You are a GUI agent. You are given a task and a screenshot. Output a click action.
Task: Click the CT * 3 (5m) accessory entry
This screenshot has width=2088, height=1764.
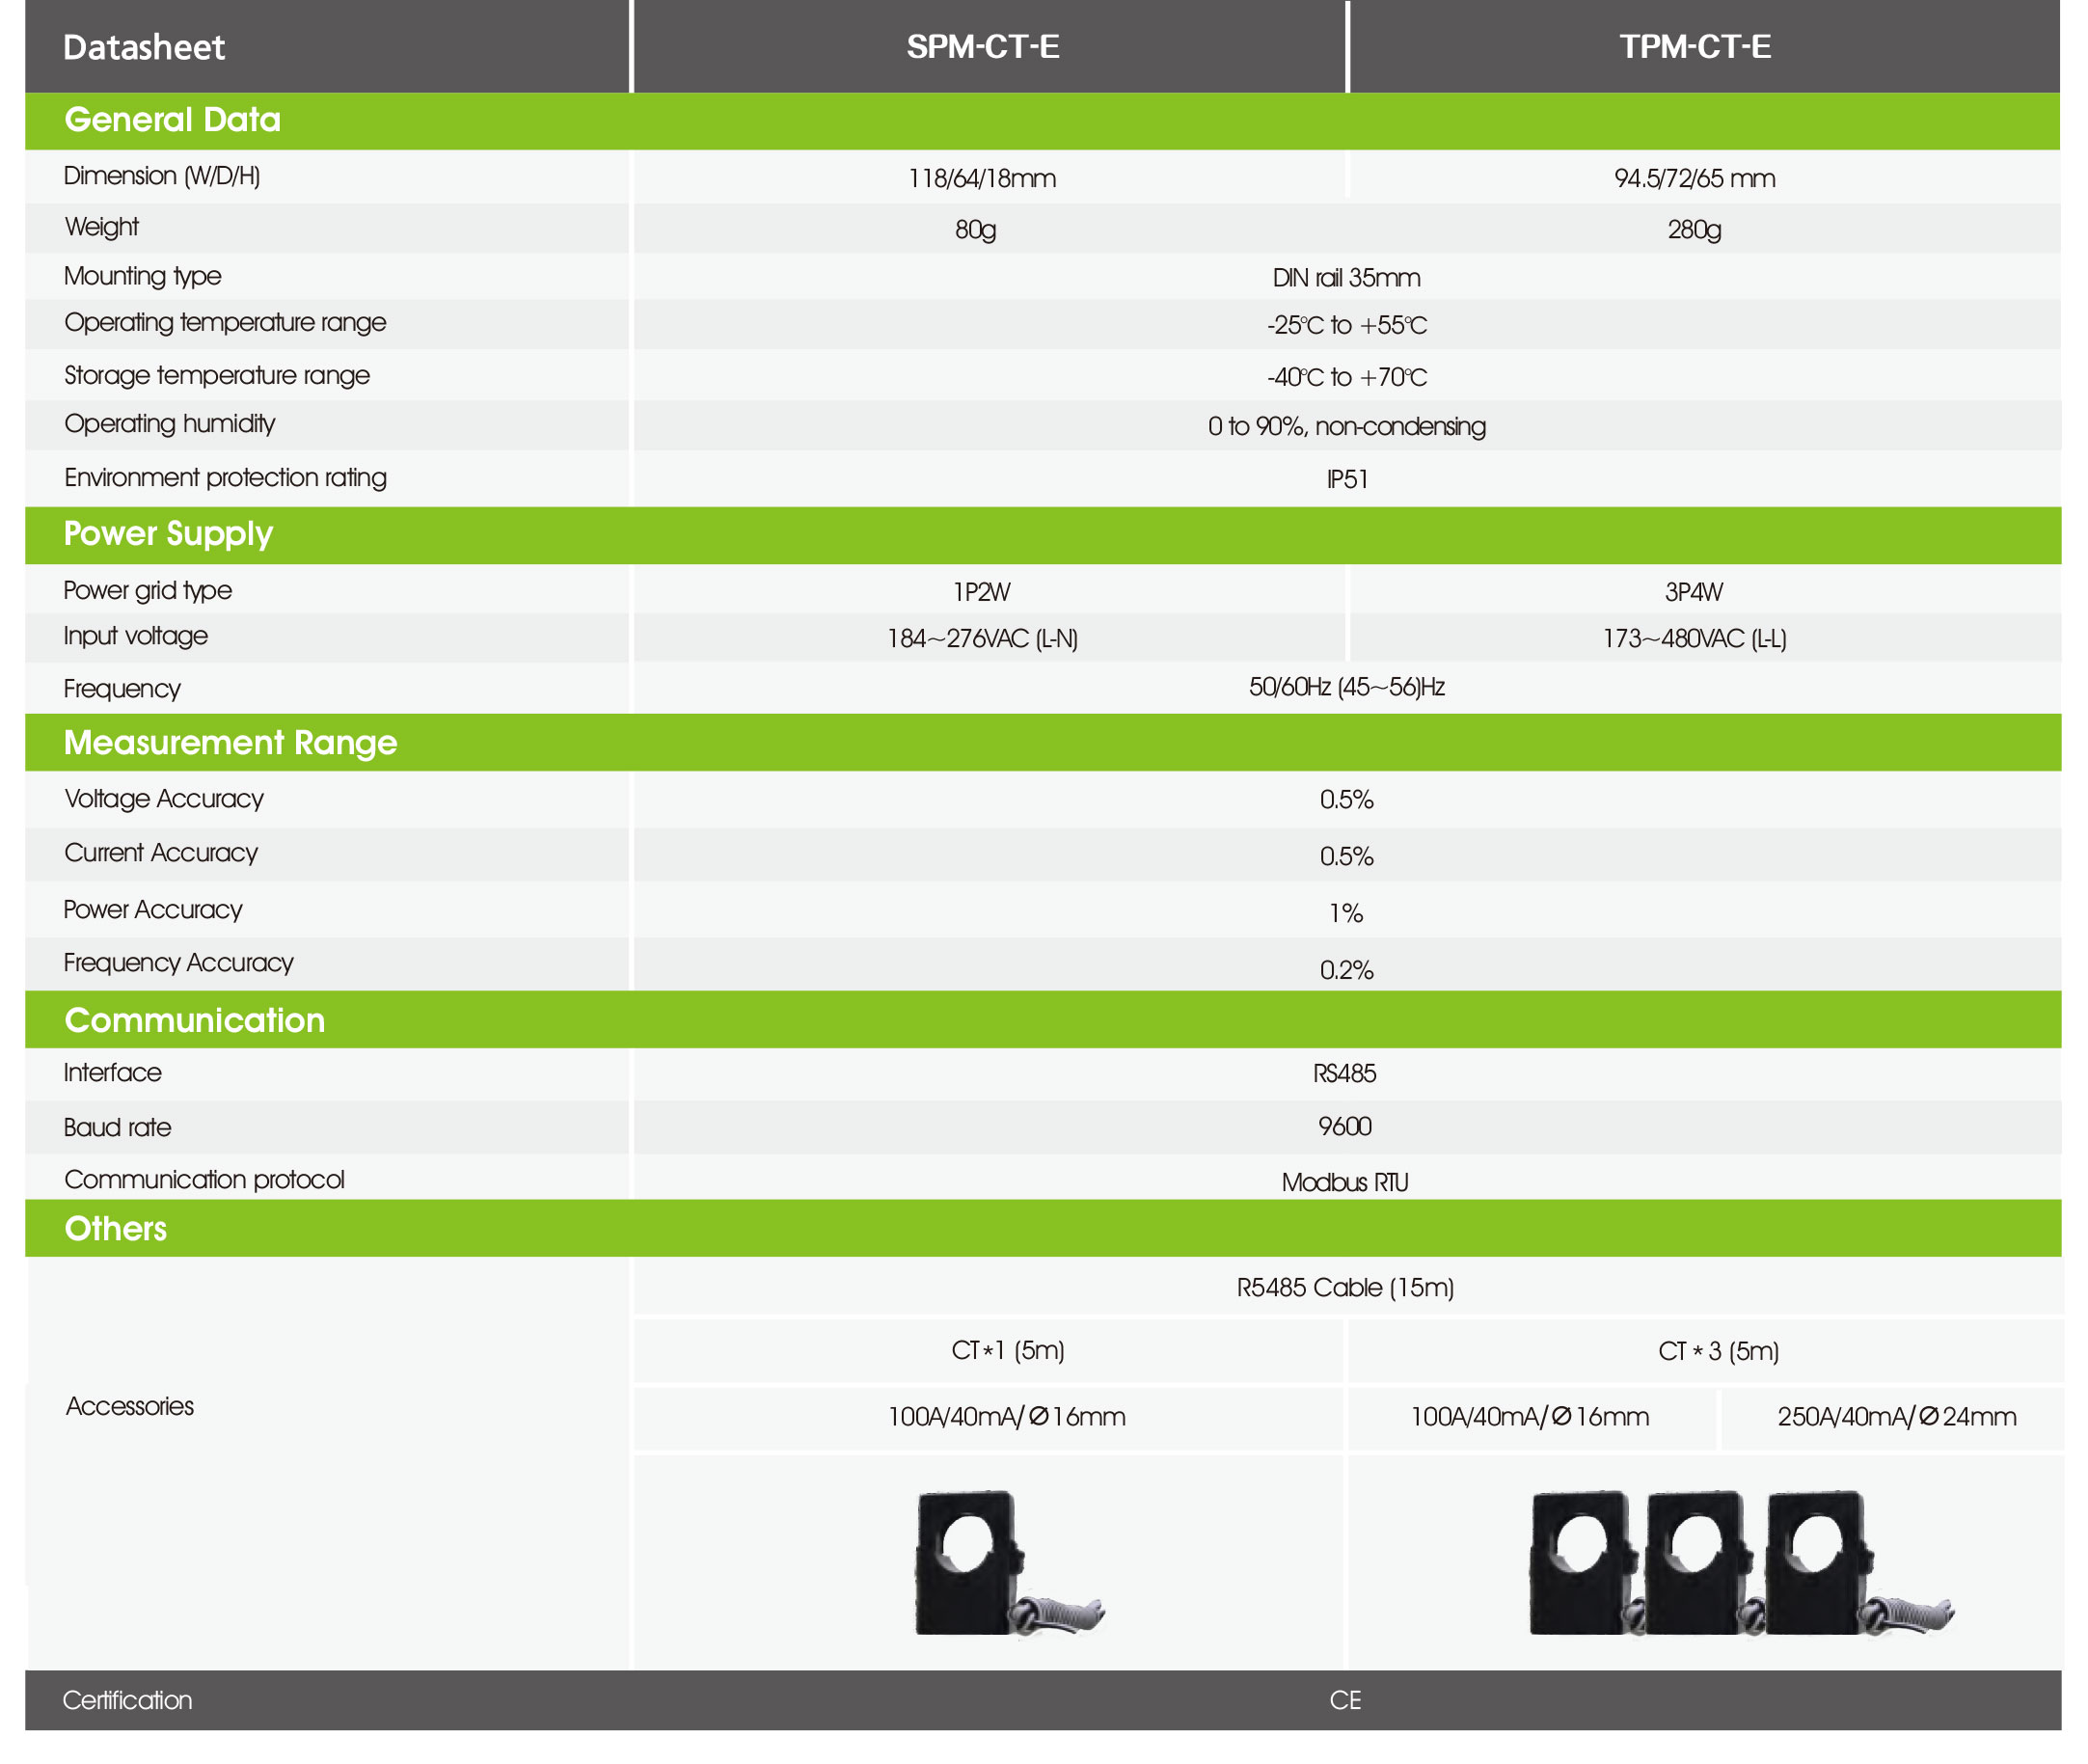coord(1719,1351)
